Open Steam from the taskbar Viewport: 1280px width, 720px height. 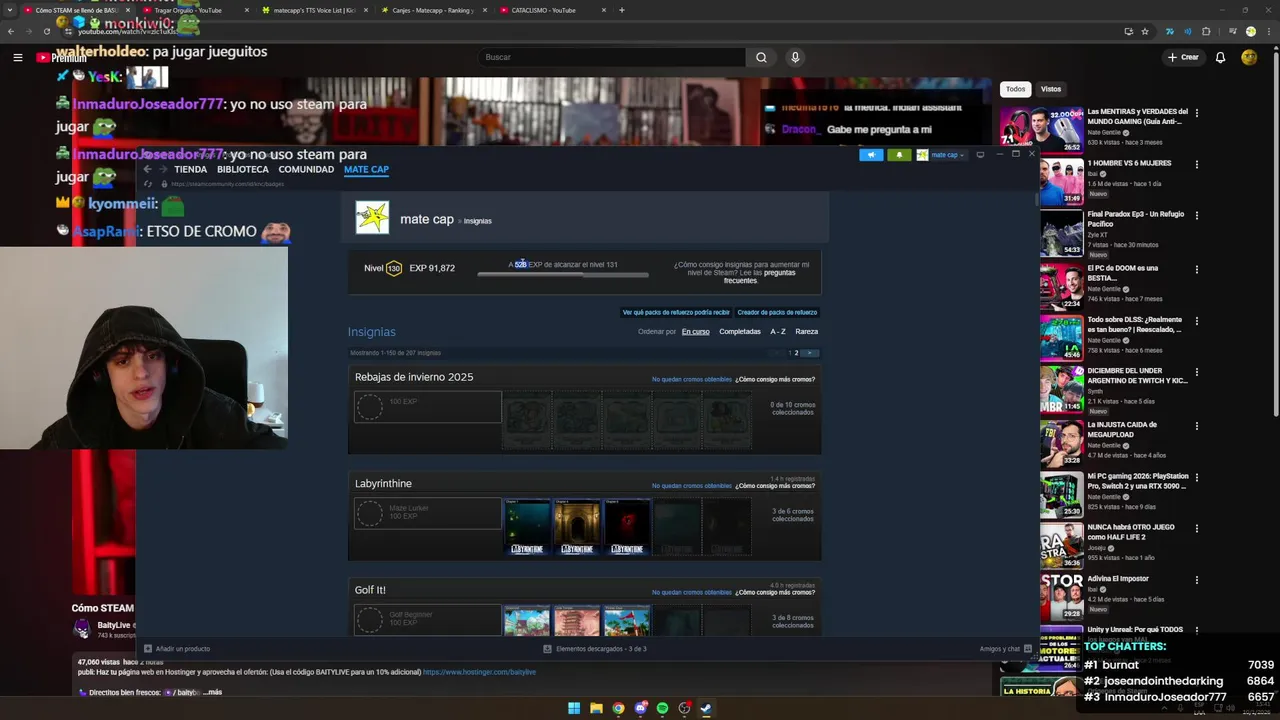point(706,708)
